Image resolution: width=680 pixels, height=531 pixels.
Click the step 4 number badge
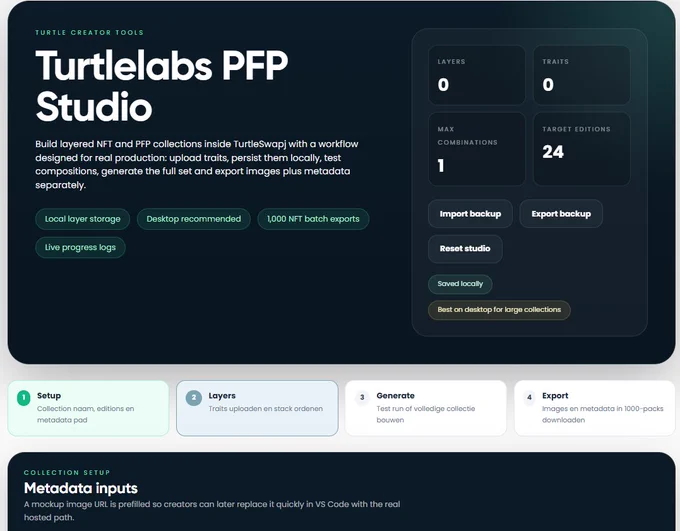pos(529,397)
